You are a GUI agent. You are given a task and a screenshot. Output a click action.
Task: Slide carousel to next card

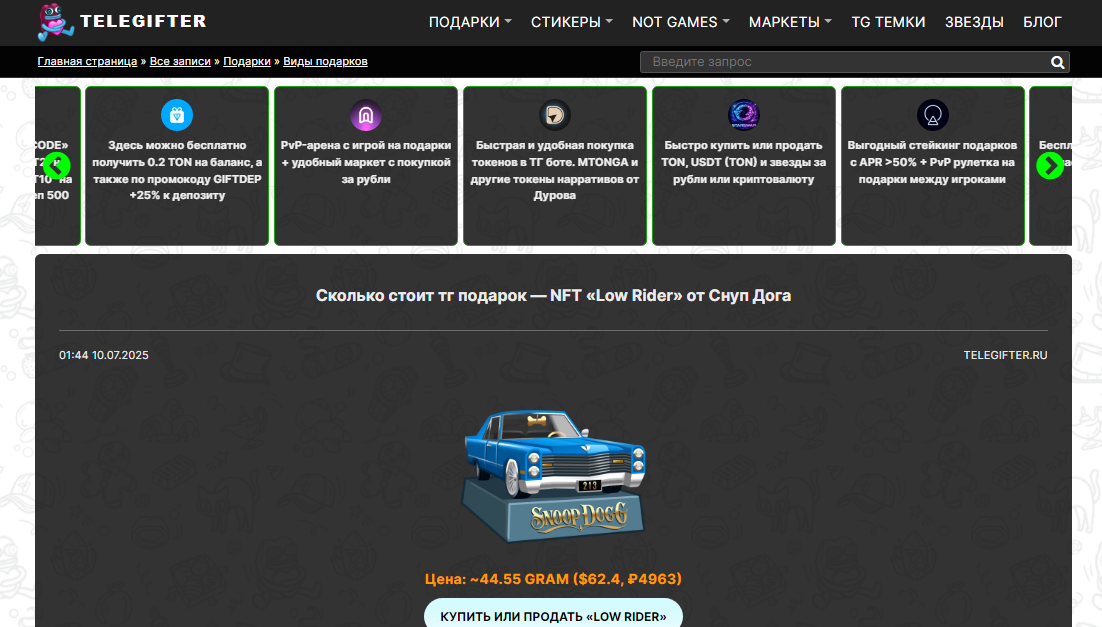tap(1050, 166)
